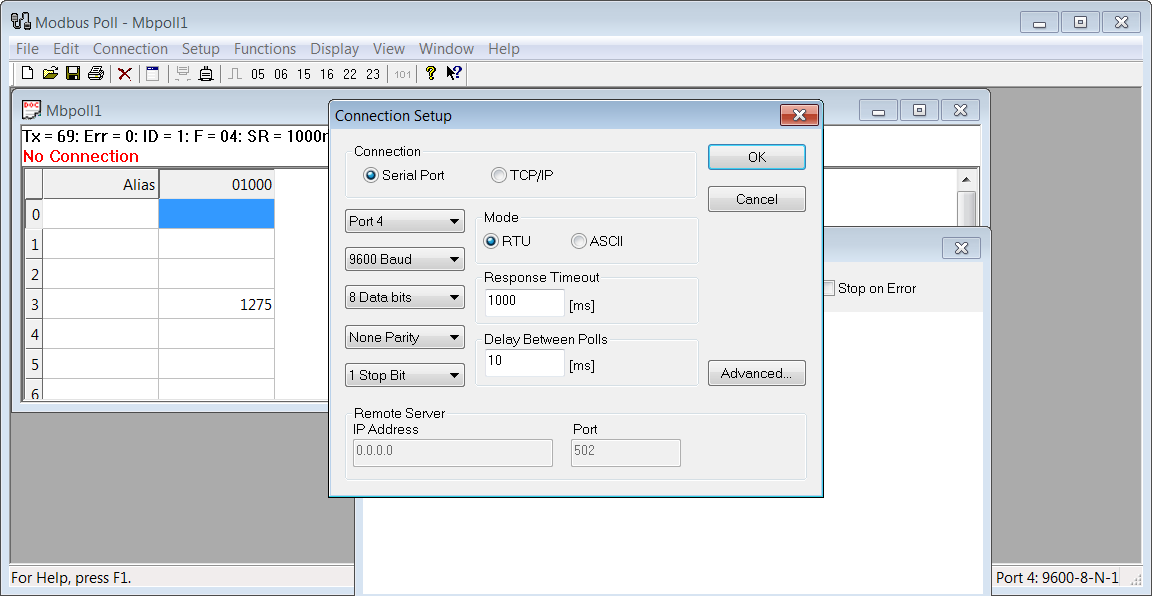
Task: Click the scroll-up arrow in Mbpoll1 window
Action: coord(965,180)
